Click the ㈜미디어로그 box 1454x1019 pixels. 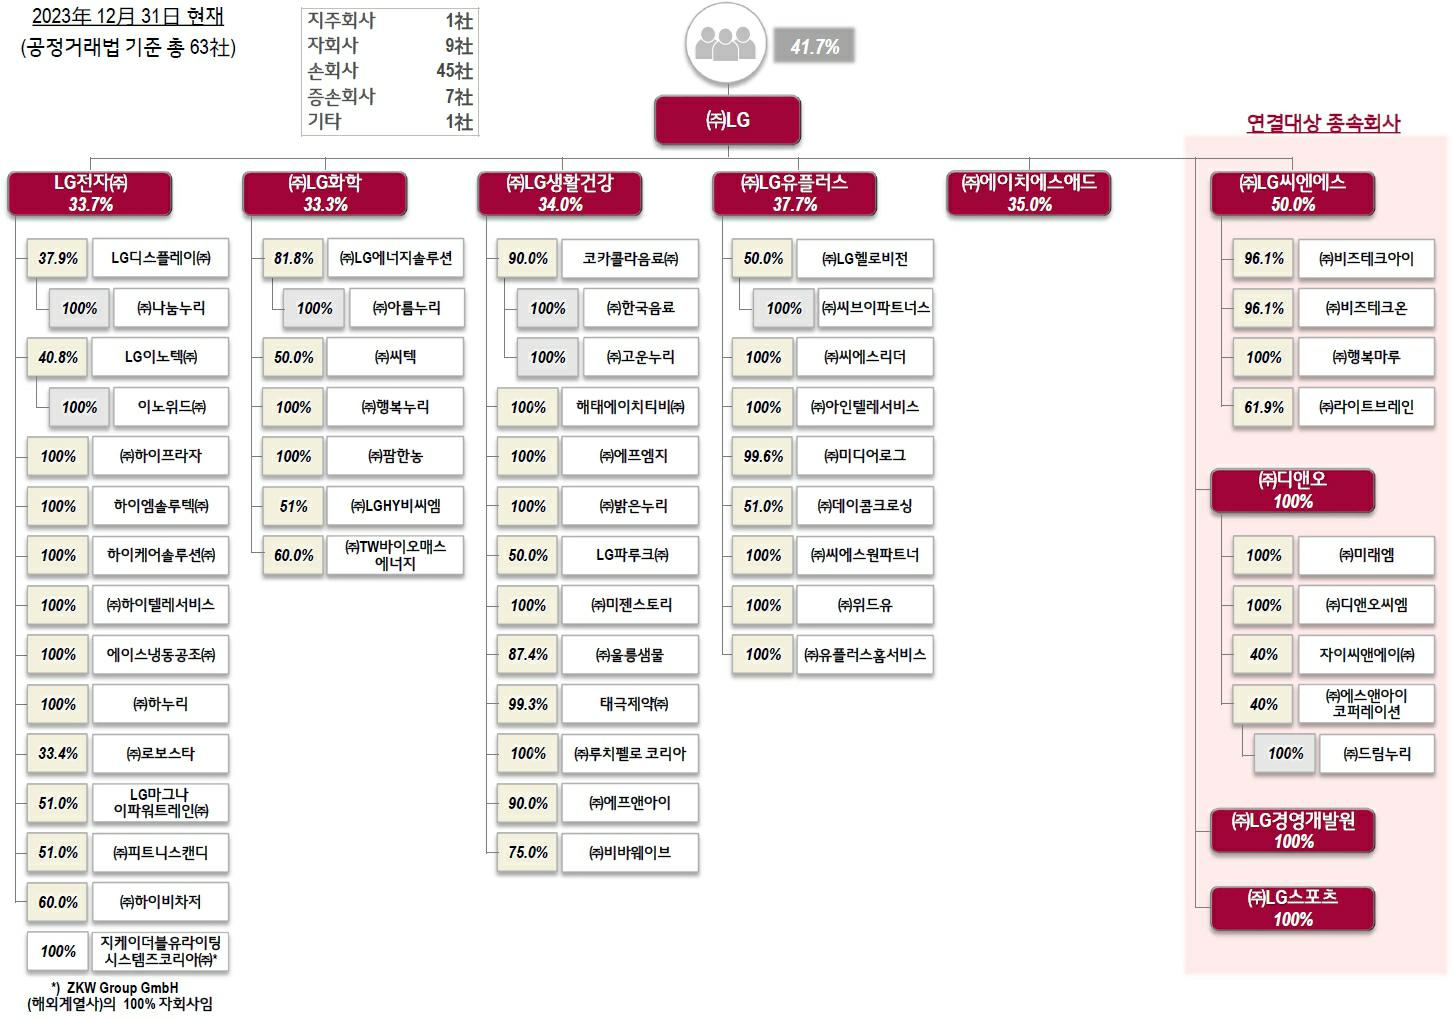(865, 456)
